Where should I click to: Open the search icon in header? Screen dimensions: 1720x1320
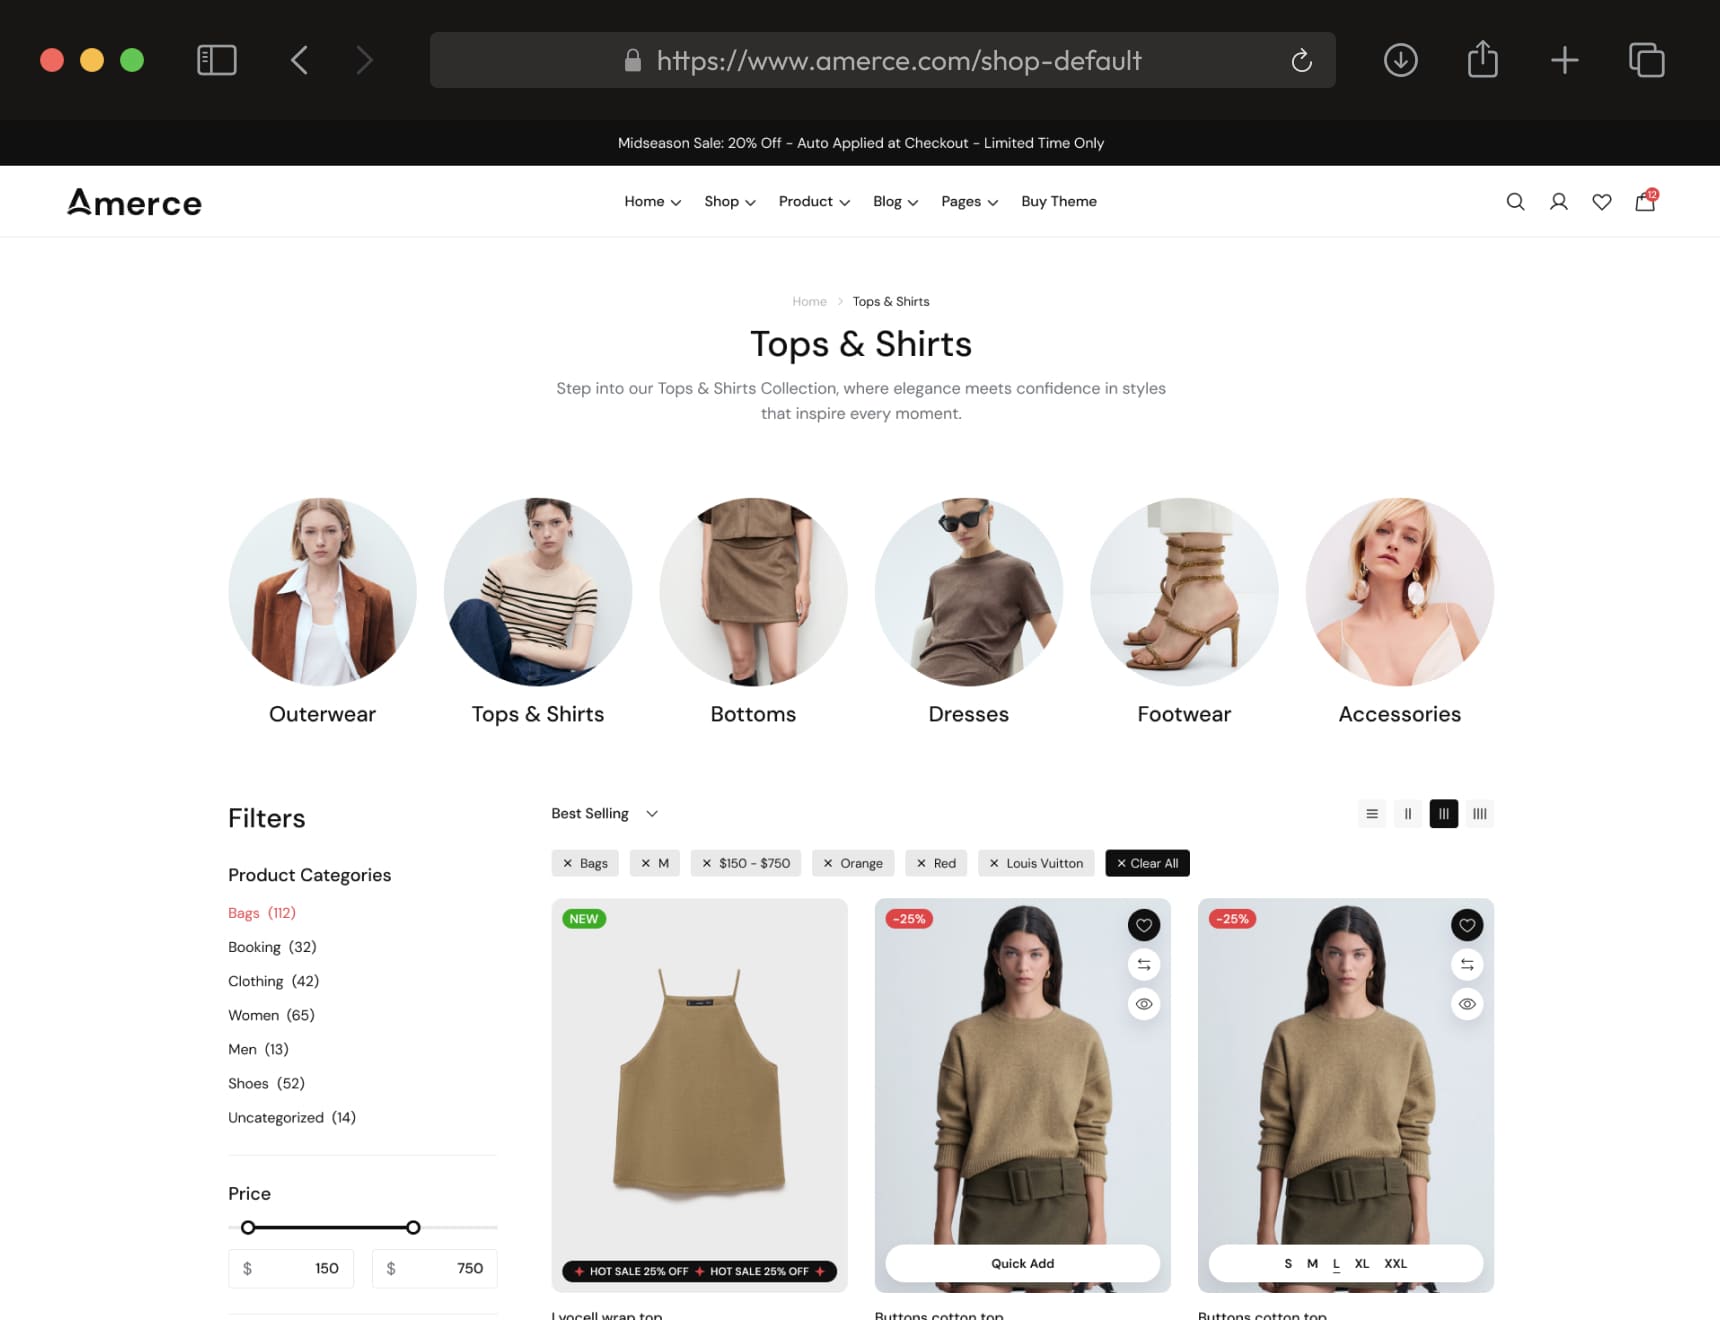click(x=1515, y=202)
